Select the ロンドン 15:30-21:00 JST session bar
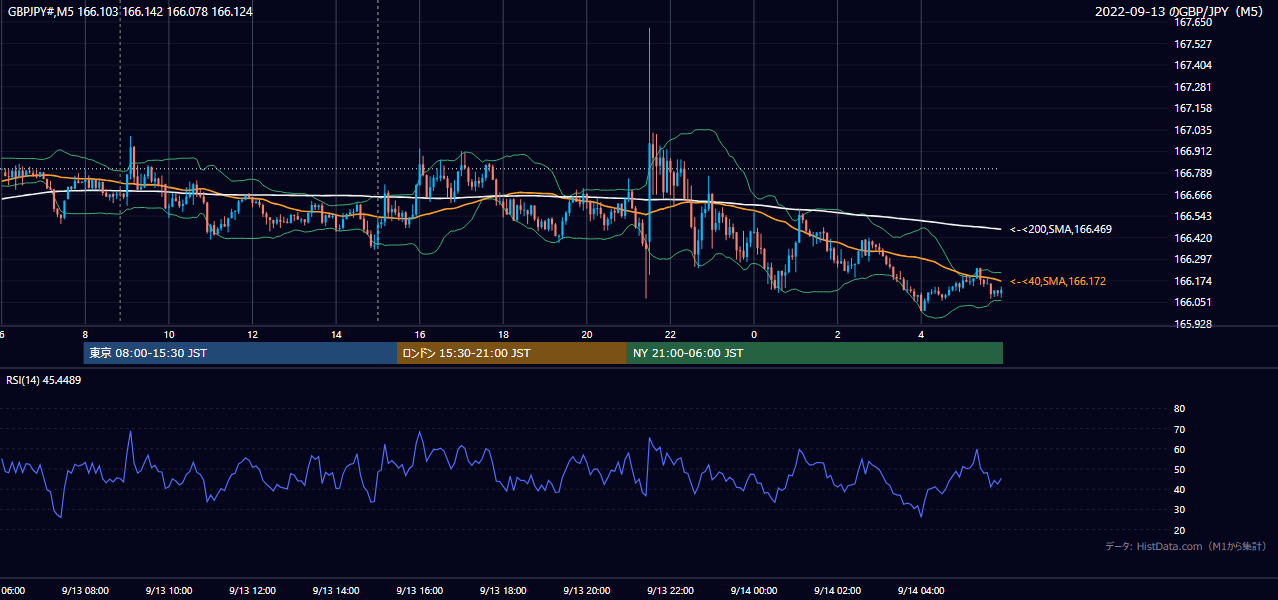Viewport: 1278px width, 600px height. (512, 353)
